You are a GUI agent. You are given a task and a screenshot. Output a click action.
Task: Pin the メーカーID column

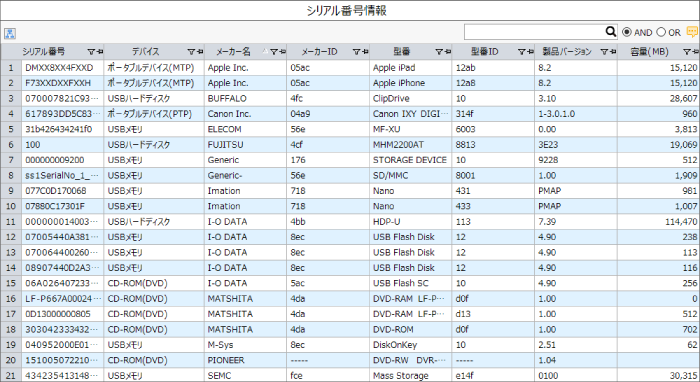point(365,52)
